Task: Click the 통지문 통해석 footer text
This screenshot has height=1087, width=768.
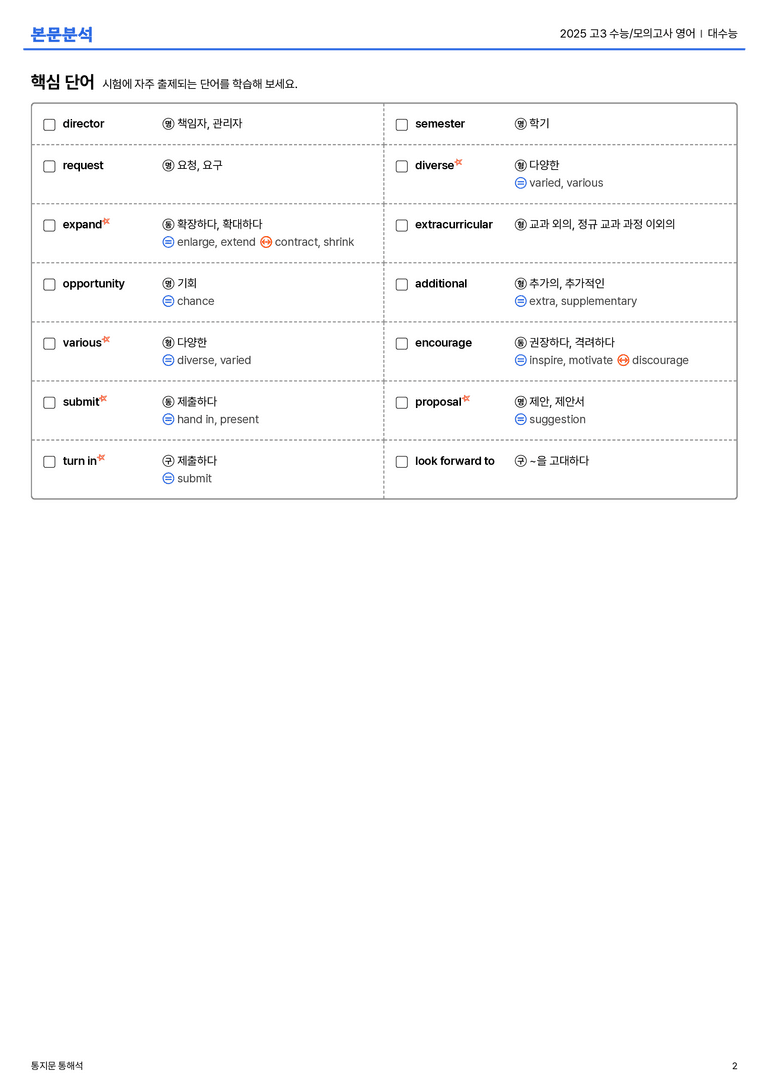Action: 57,1066
